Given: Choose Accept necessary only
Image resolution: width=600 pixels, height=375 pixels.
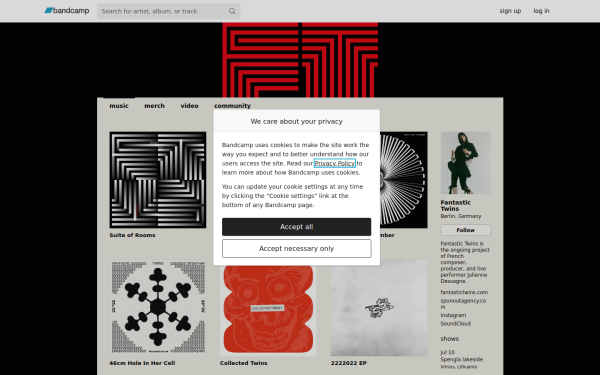Looking at the screenshot, I should point(297,249).
